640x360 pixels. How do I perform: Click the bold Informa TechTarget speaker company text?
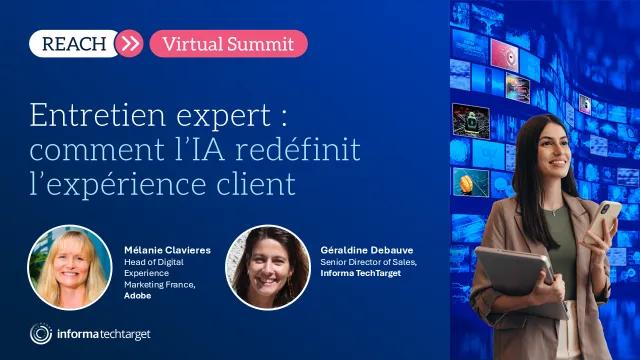pyautogui.click(x=360, y=273)
